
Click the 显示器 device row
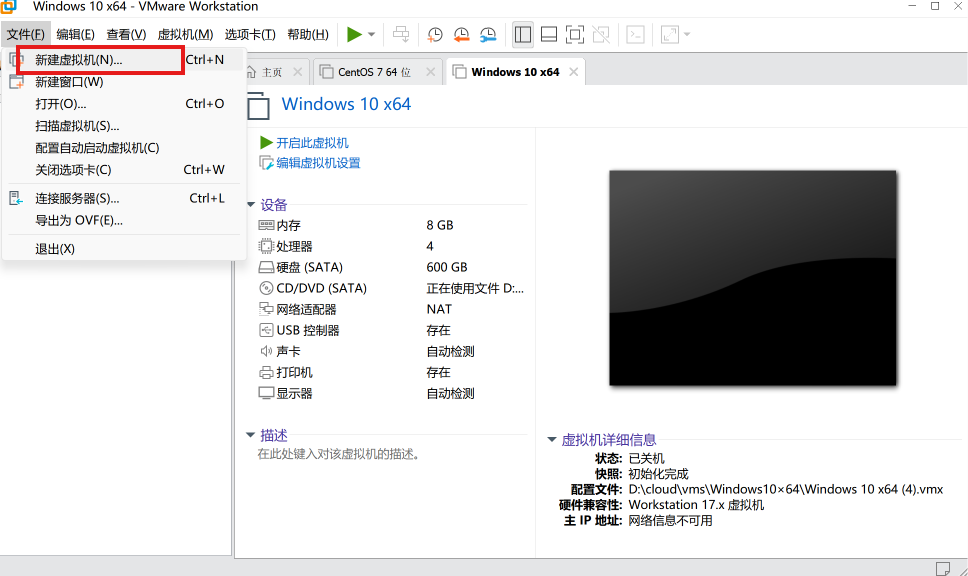[x=391, y=393]
